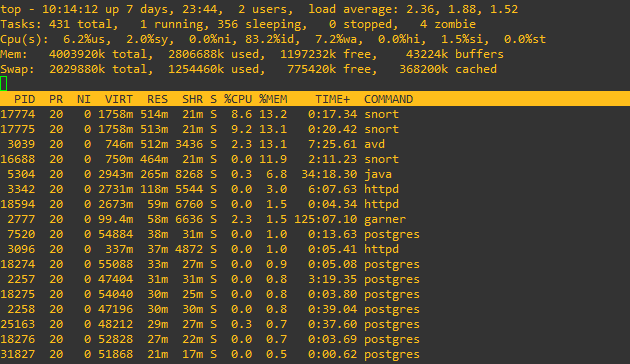Click the load average values in header
Viewport: 630px width, 364px height.
(x=462, y=9)
